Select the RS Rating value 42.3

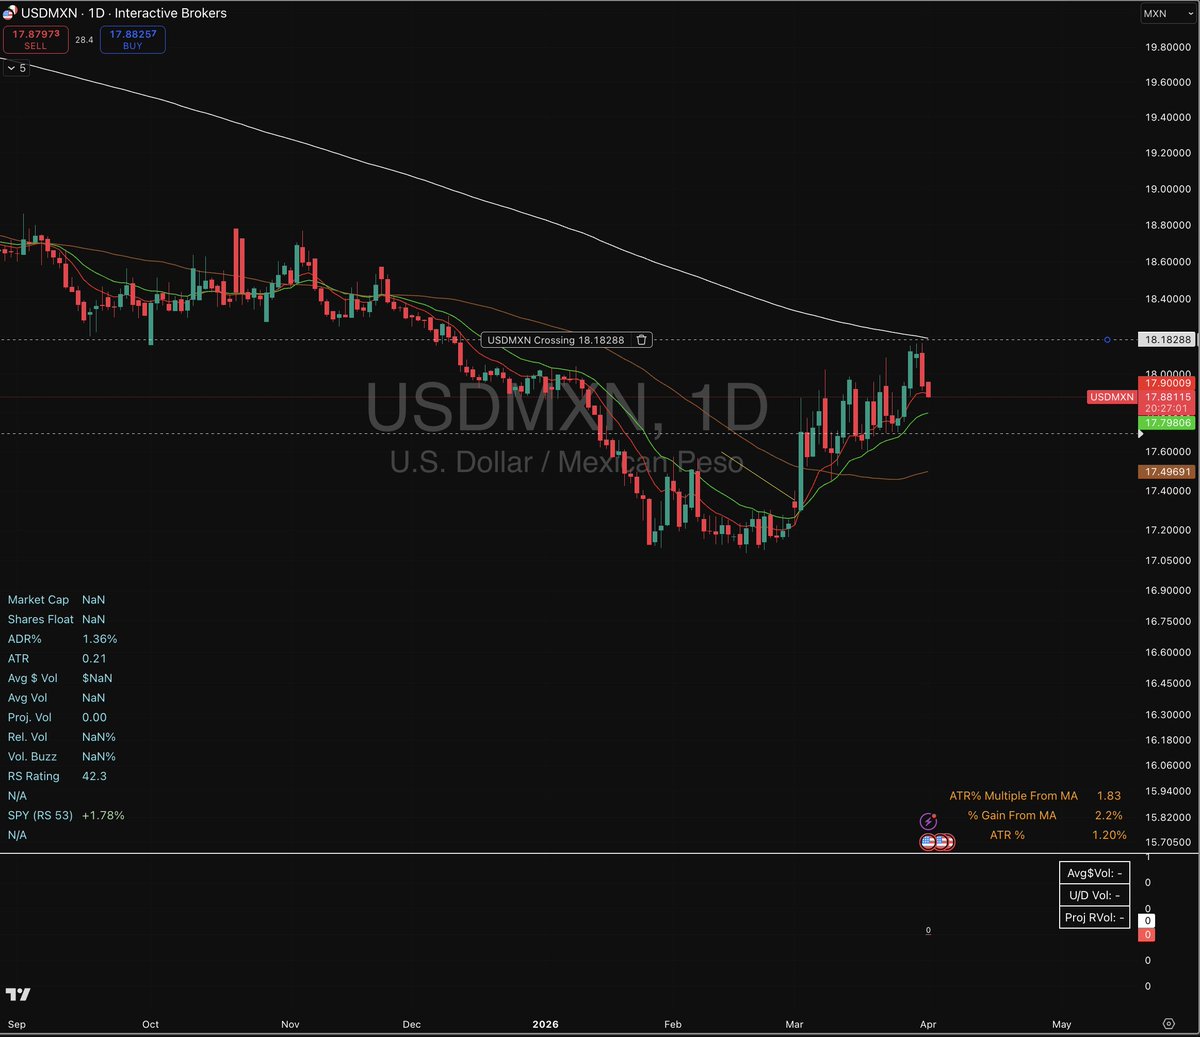[94, 776]
